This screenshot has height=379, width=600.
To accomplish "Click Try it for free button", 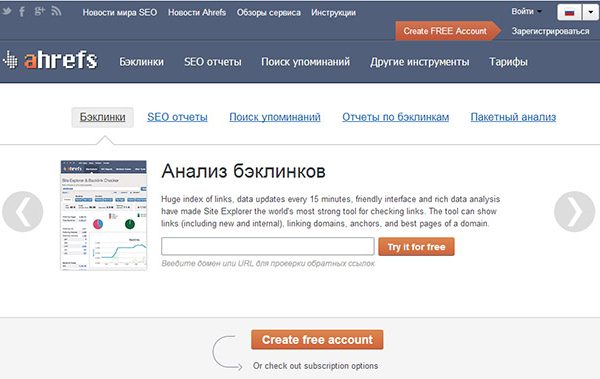I will point(416,247).
